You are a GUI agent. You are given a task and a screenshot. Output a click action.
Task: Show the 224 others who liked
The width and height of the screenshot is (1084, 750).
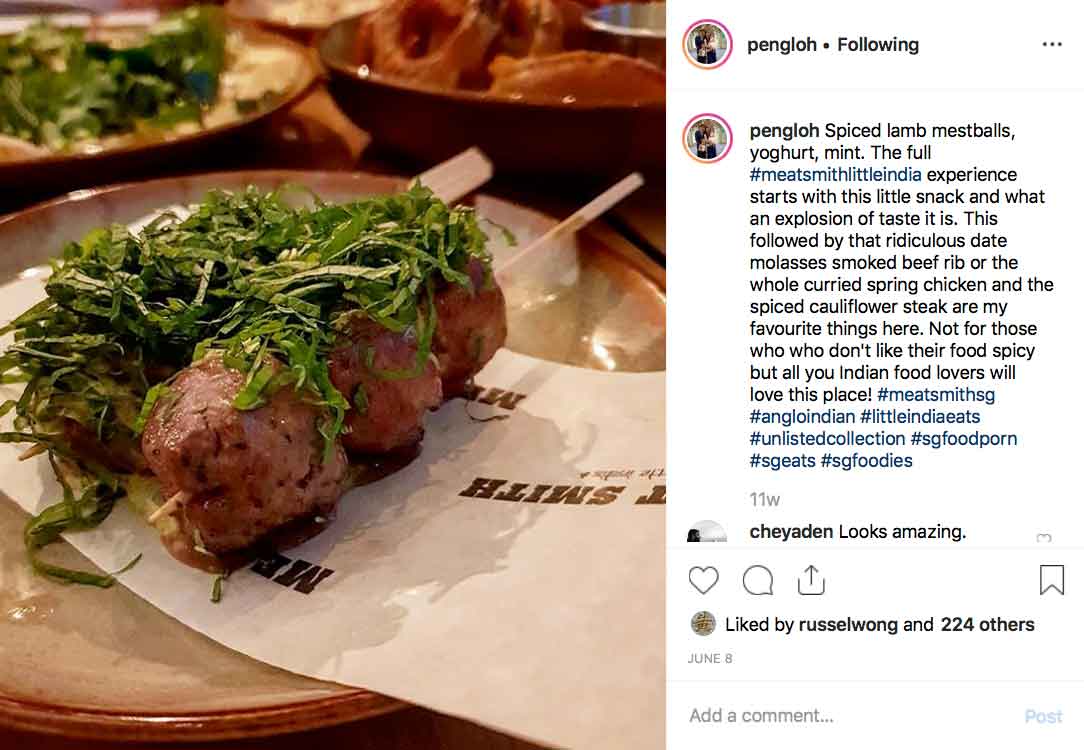[x=987, y=625]
